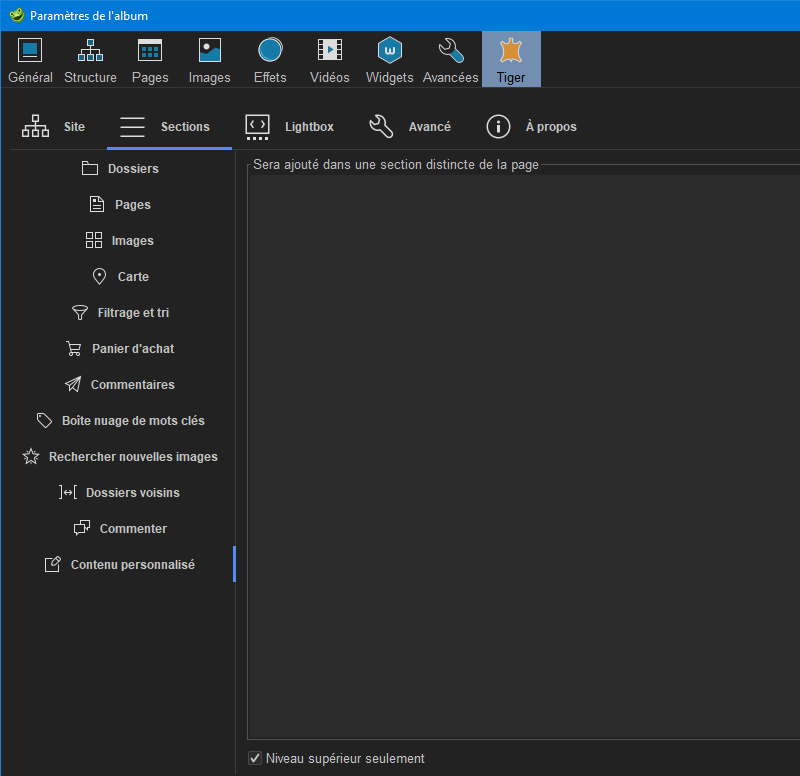The height and width of the screenshot is (776, 800).
Task: Switch to the Lightbox tab
Action: click(x=290, y=127)
